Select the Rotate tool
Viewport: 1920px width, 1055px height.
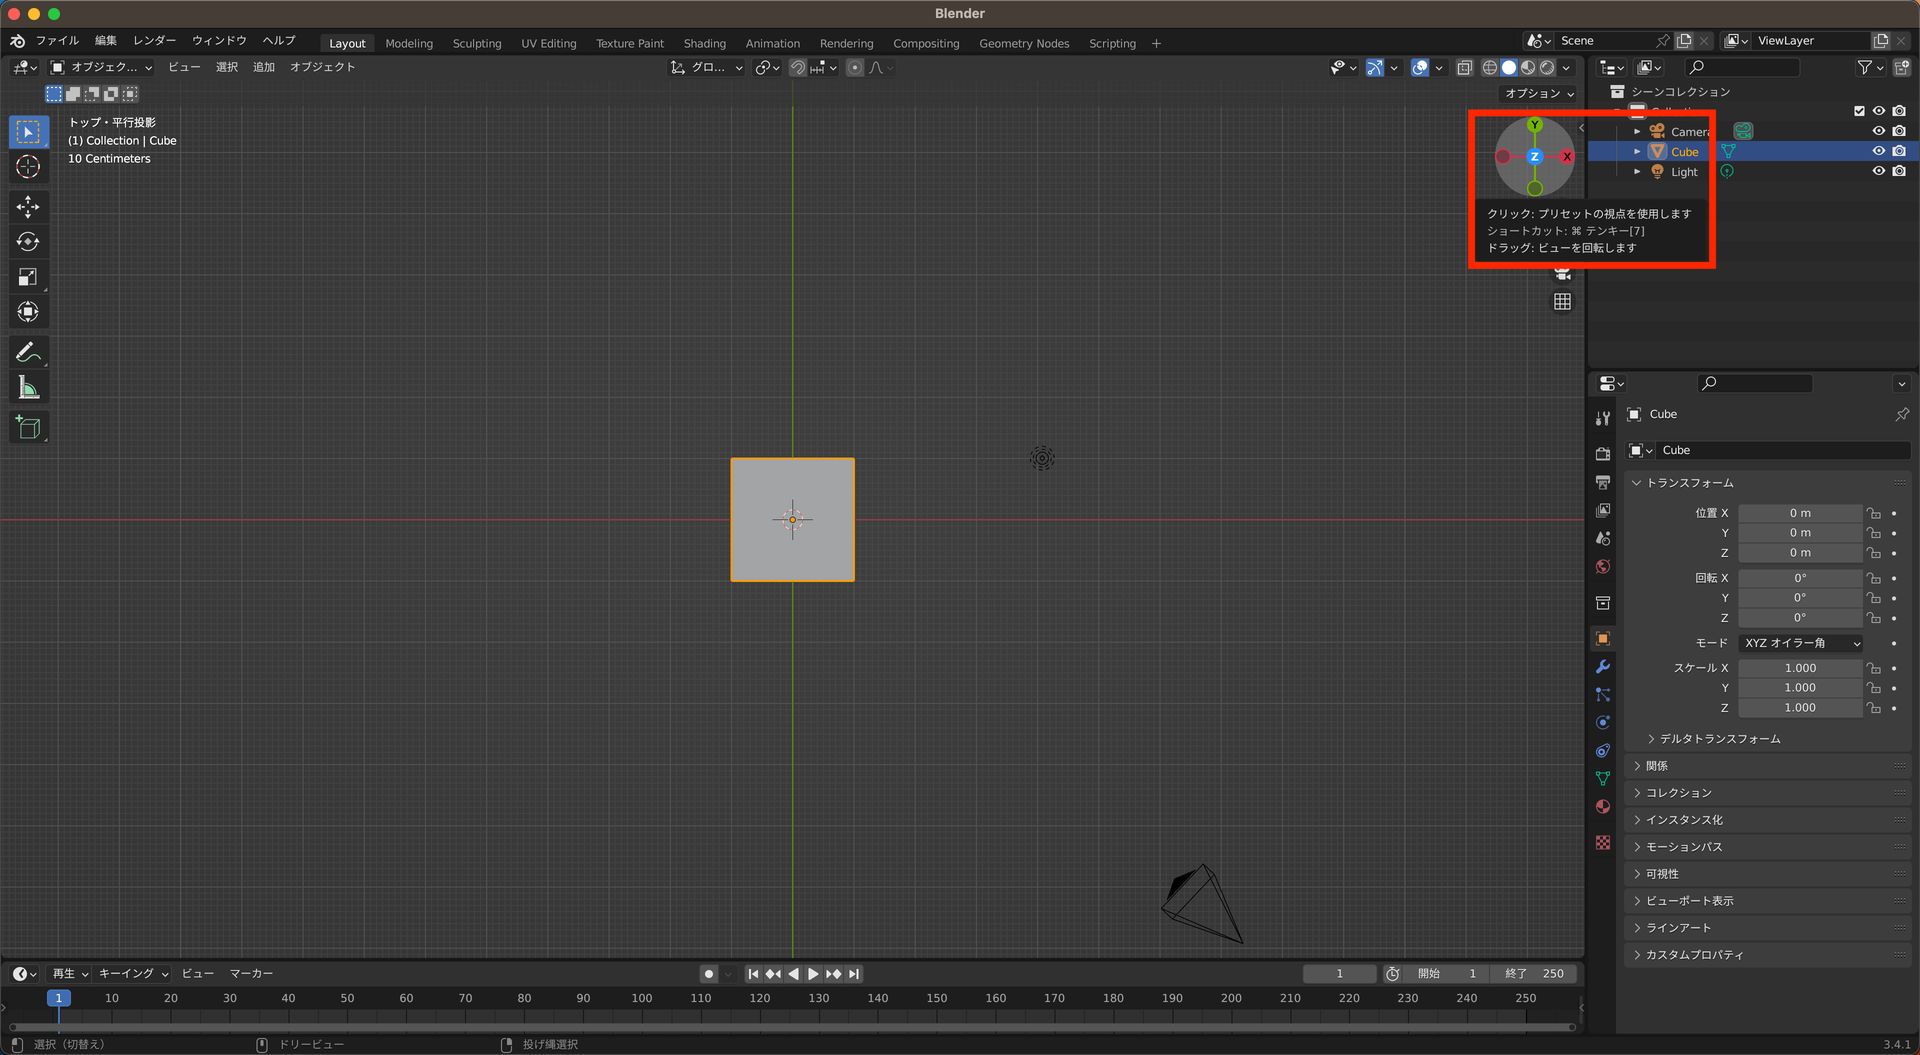(x=28, y=241)
